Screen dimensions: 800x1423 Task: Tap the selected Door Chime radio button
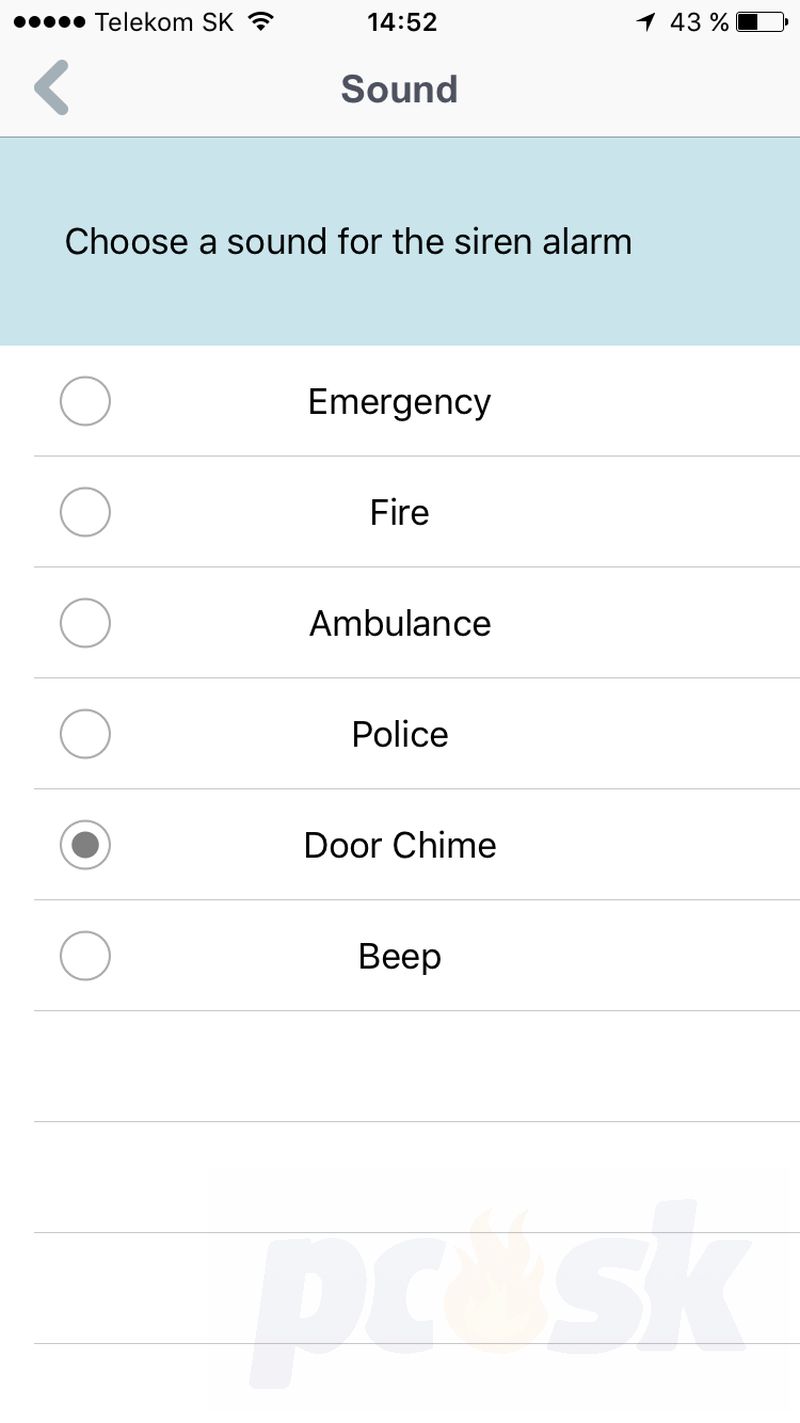tap(85, 845)
